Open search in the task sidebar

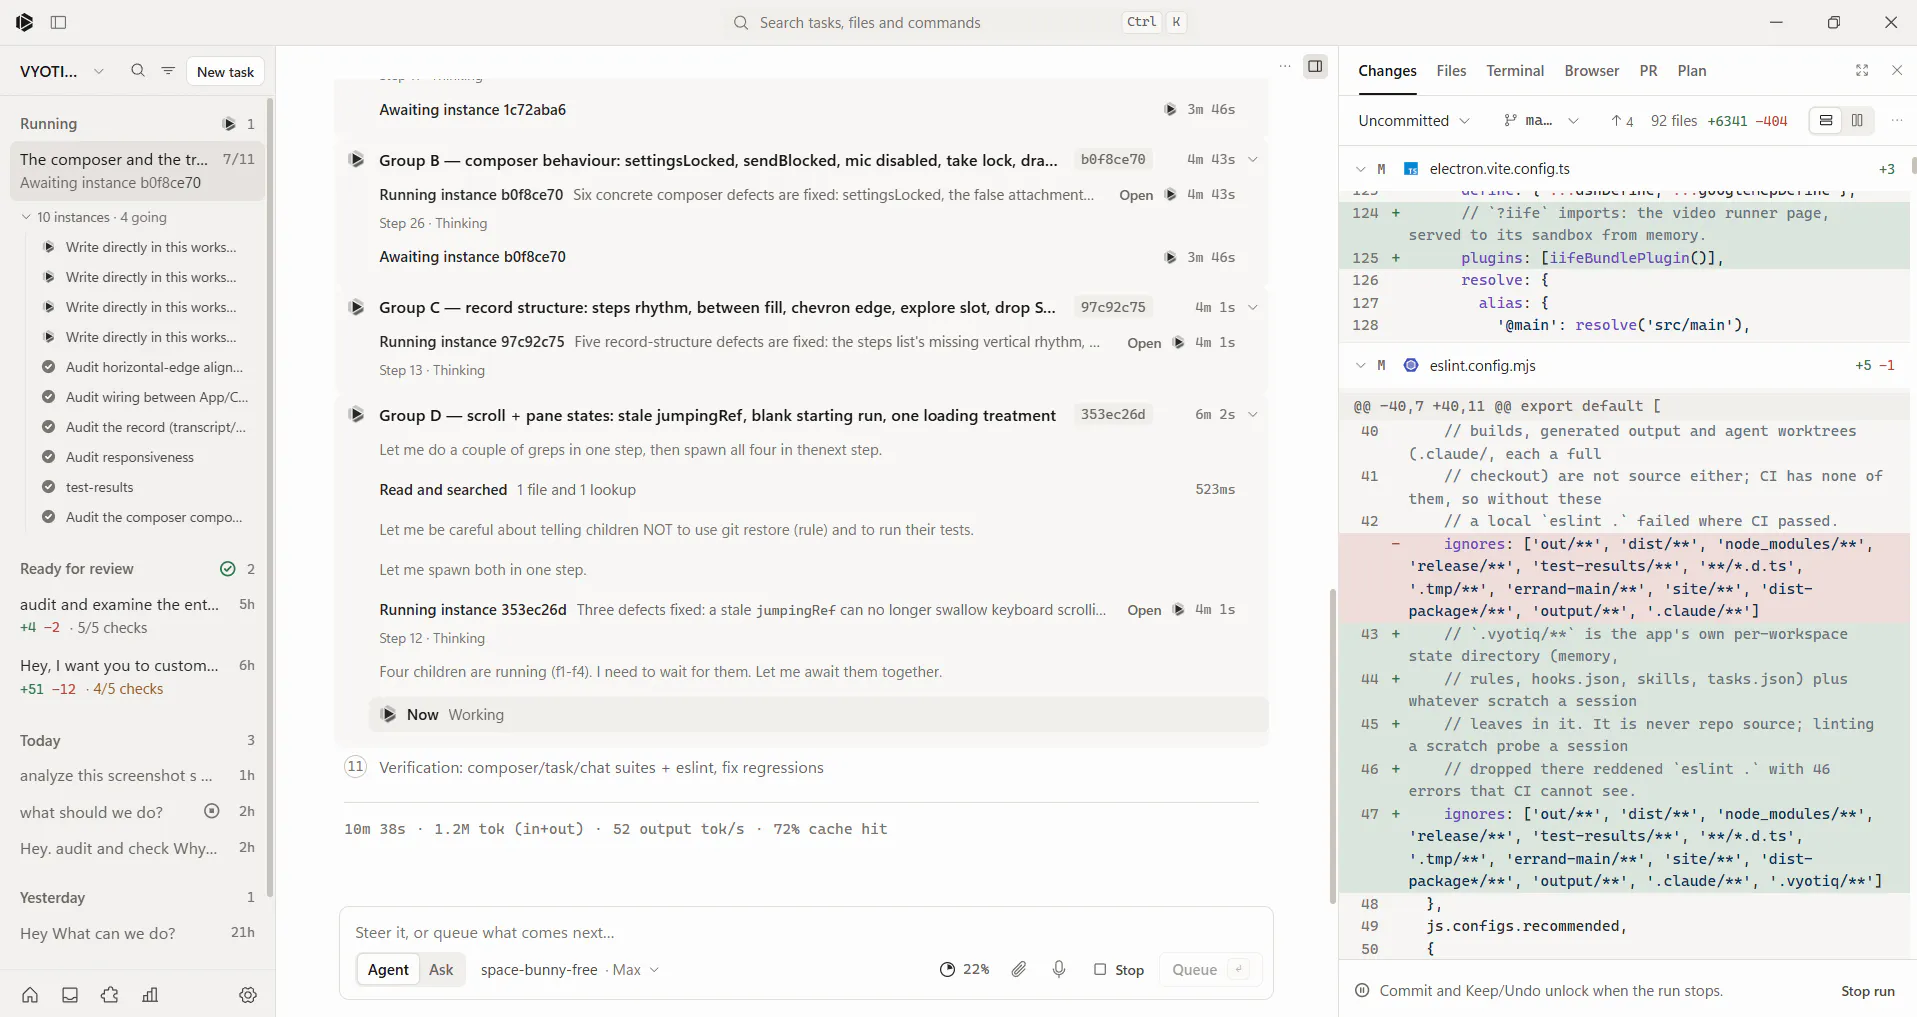pos(138,71)
